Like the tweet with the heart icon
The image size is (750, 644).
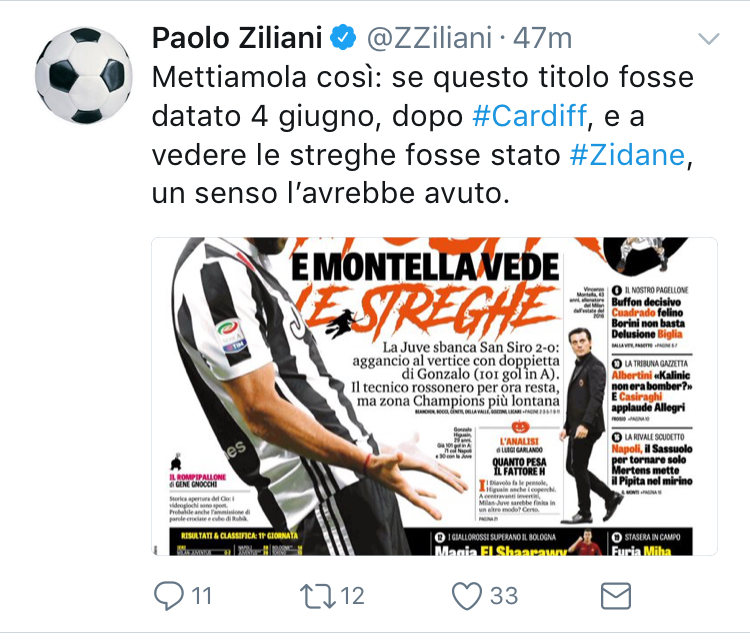tap(467, 596)
